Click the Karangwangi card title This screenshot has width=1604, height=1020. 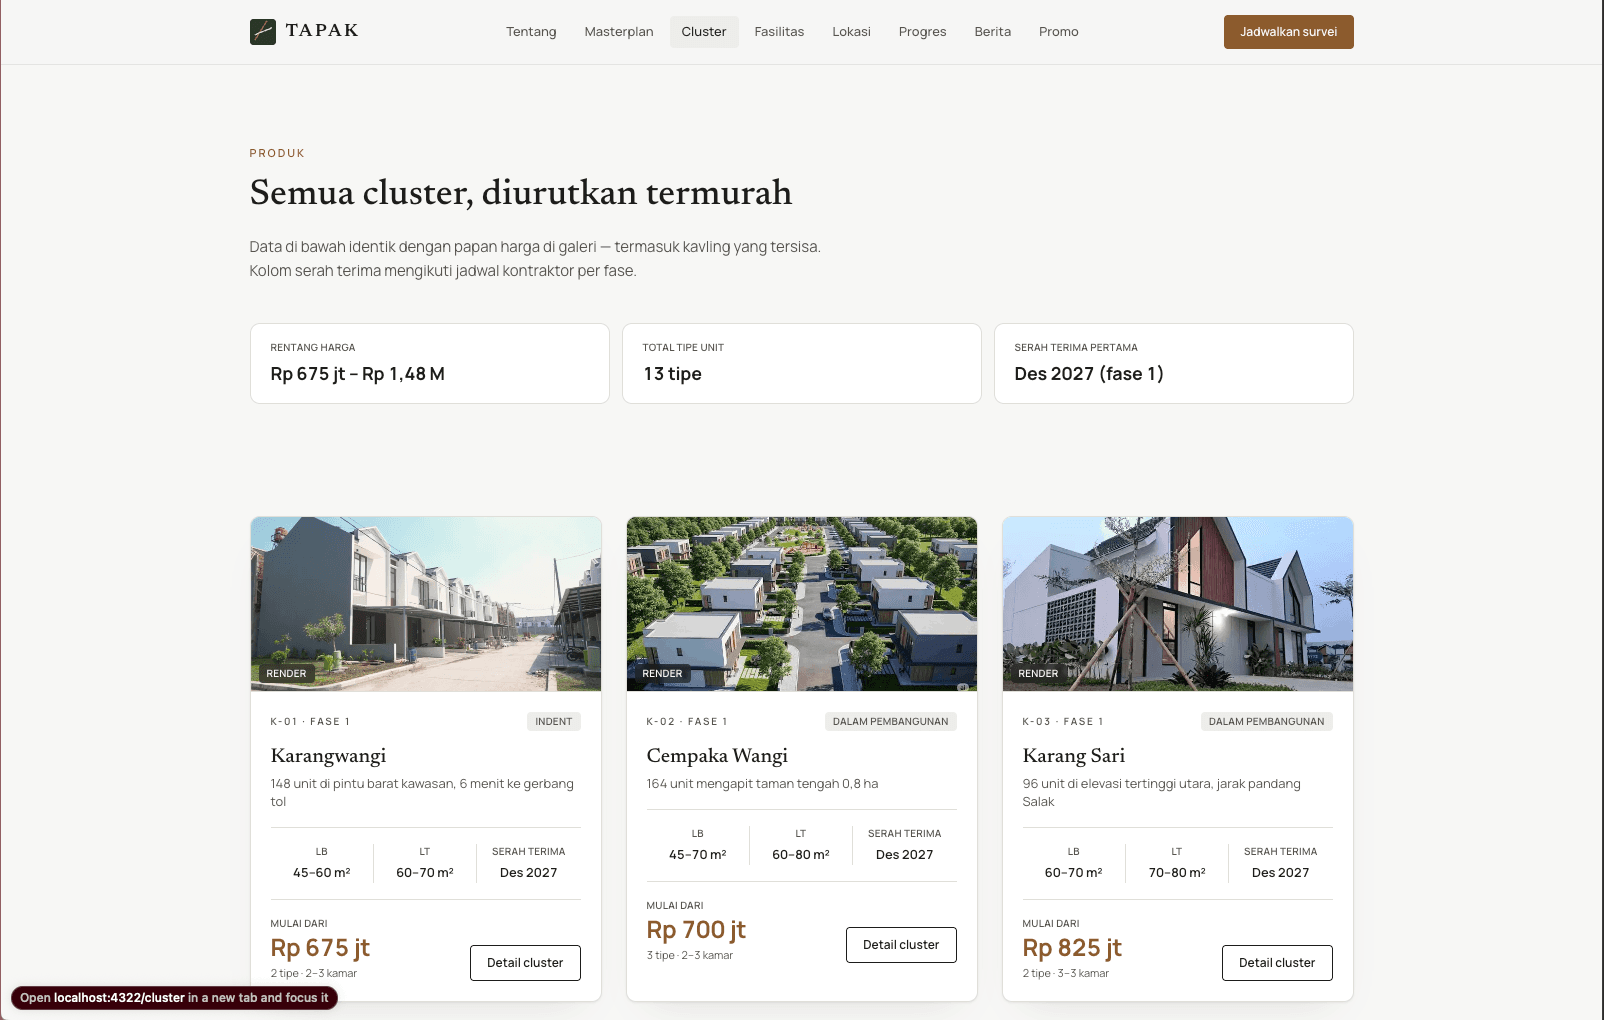(328, 756)
